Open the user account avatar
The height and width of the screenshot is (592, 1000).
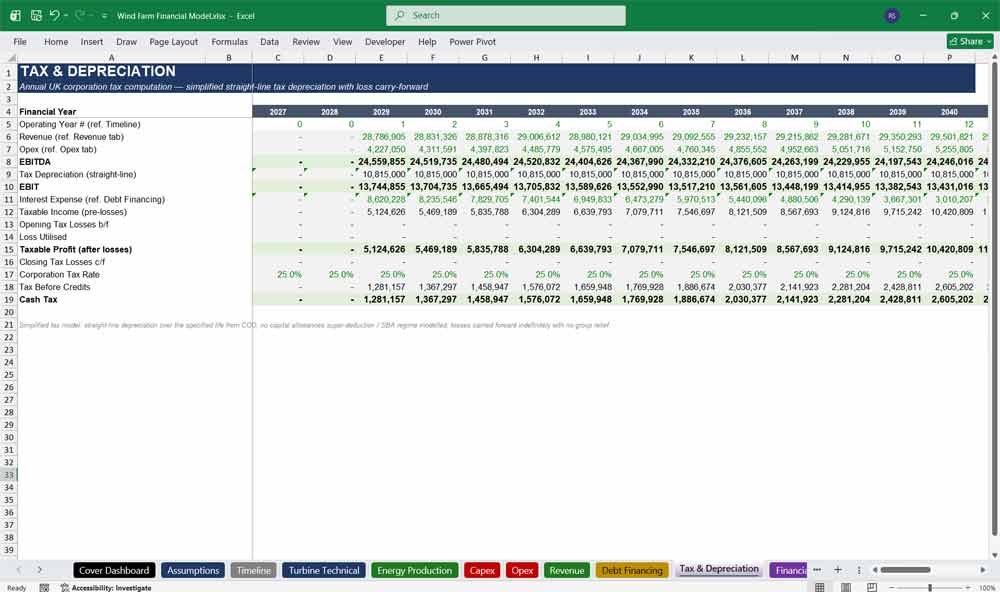click(892, 15)
